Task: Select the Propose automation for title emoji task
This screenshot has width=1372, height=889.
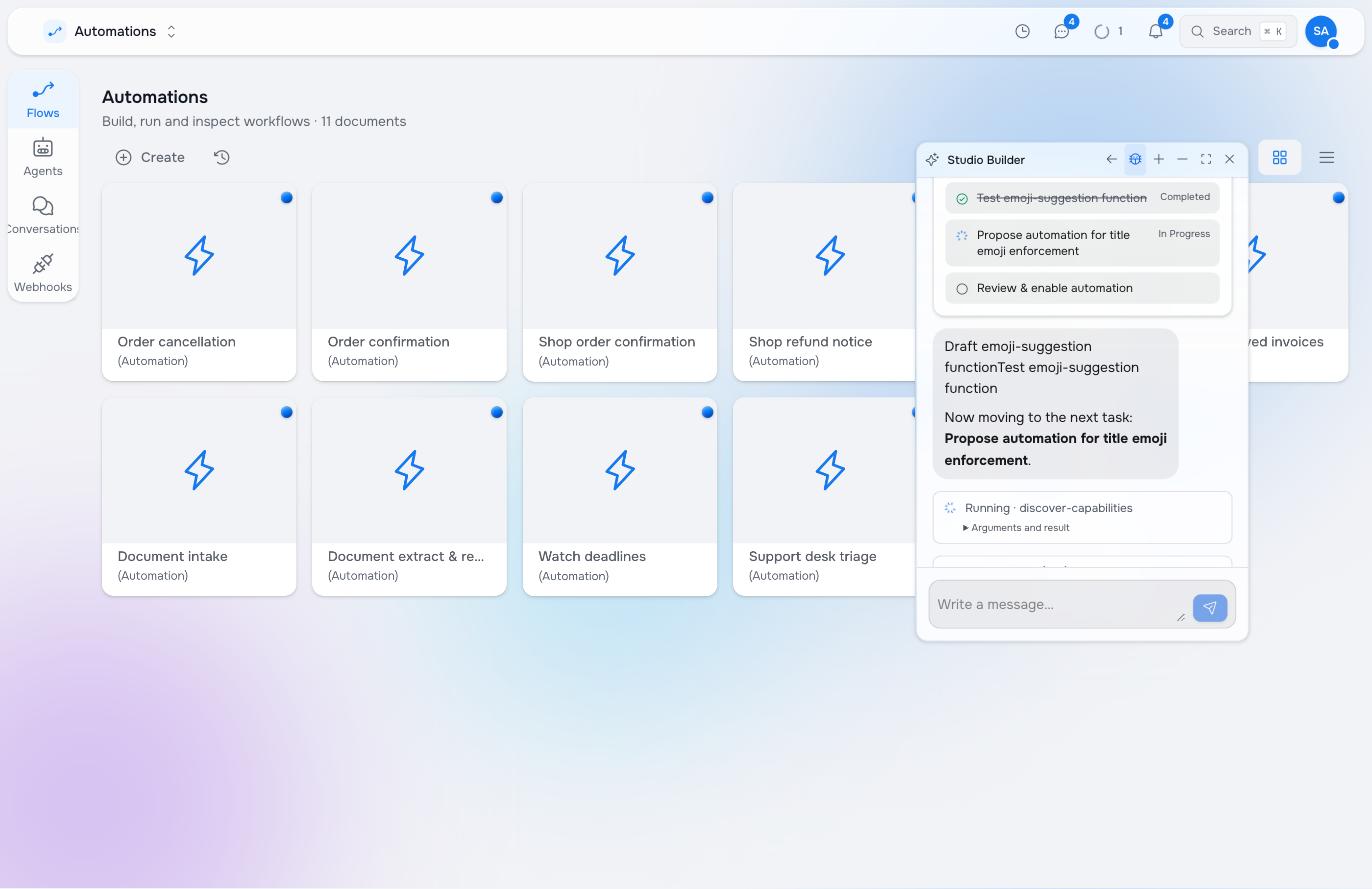Action: pos(1082,243)
